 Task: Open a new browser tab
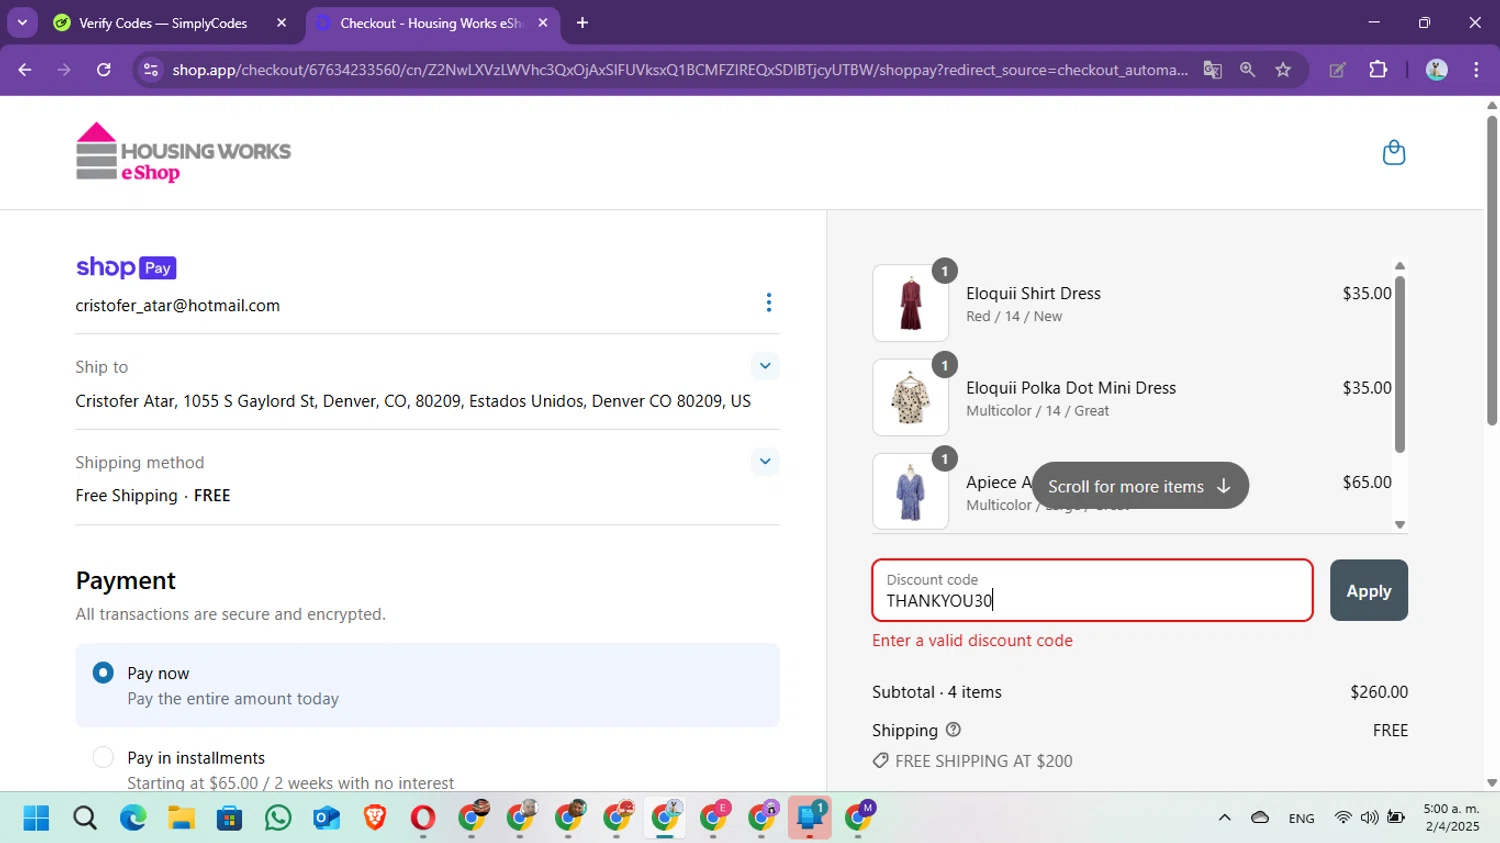pyautogui.click(x=582, y=23)
